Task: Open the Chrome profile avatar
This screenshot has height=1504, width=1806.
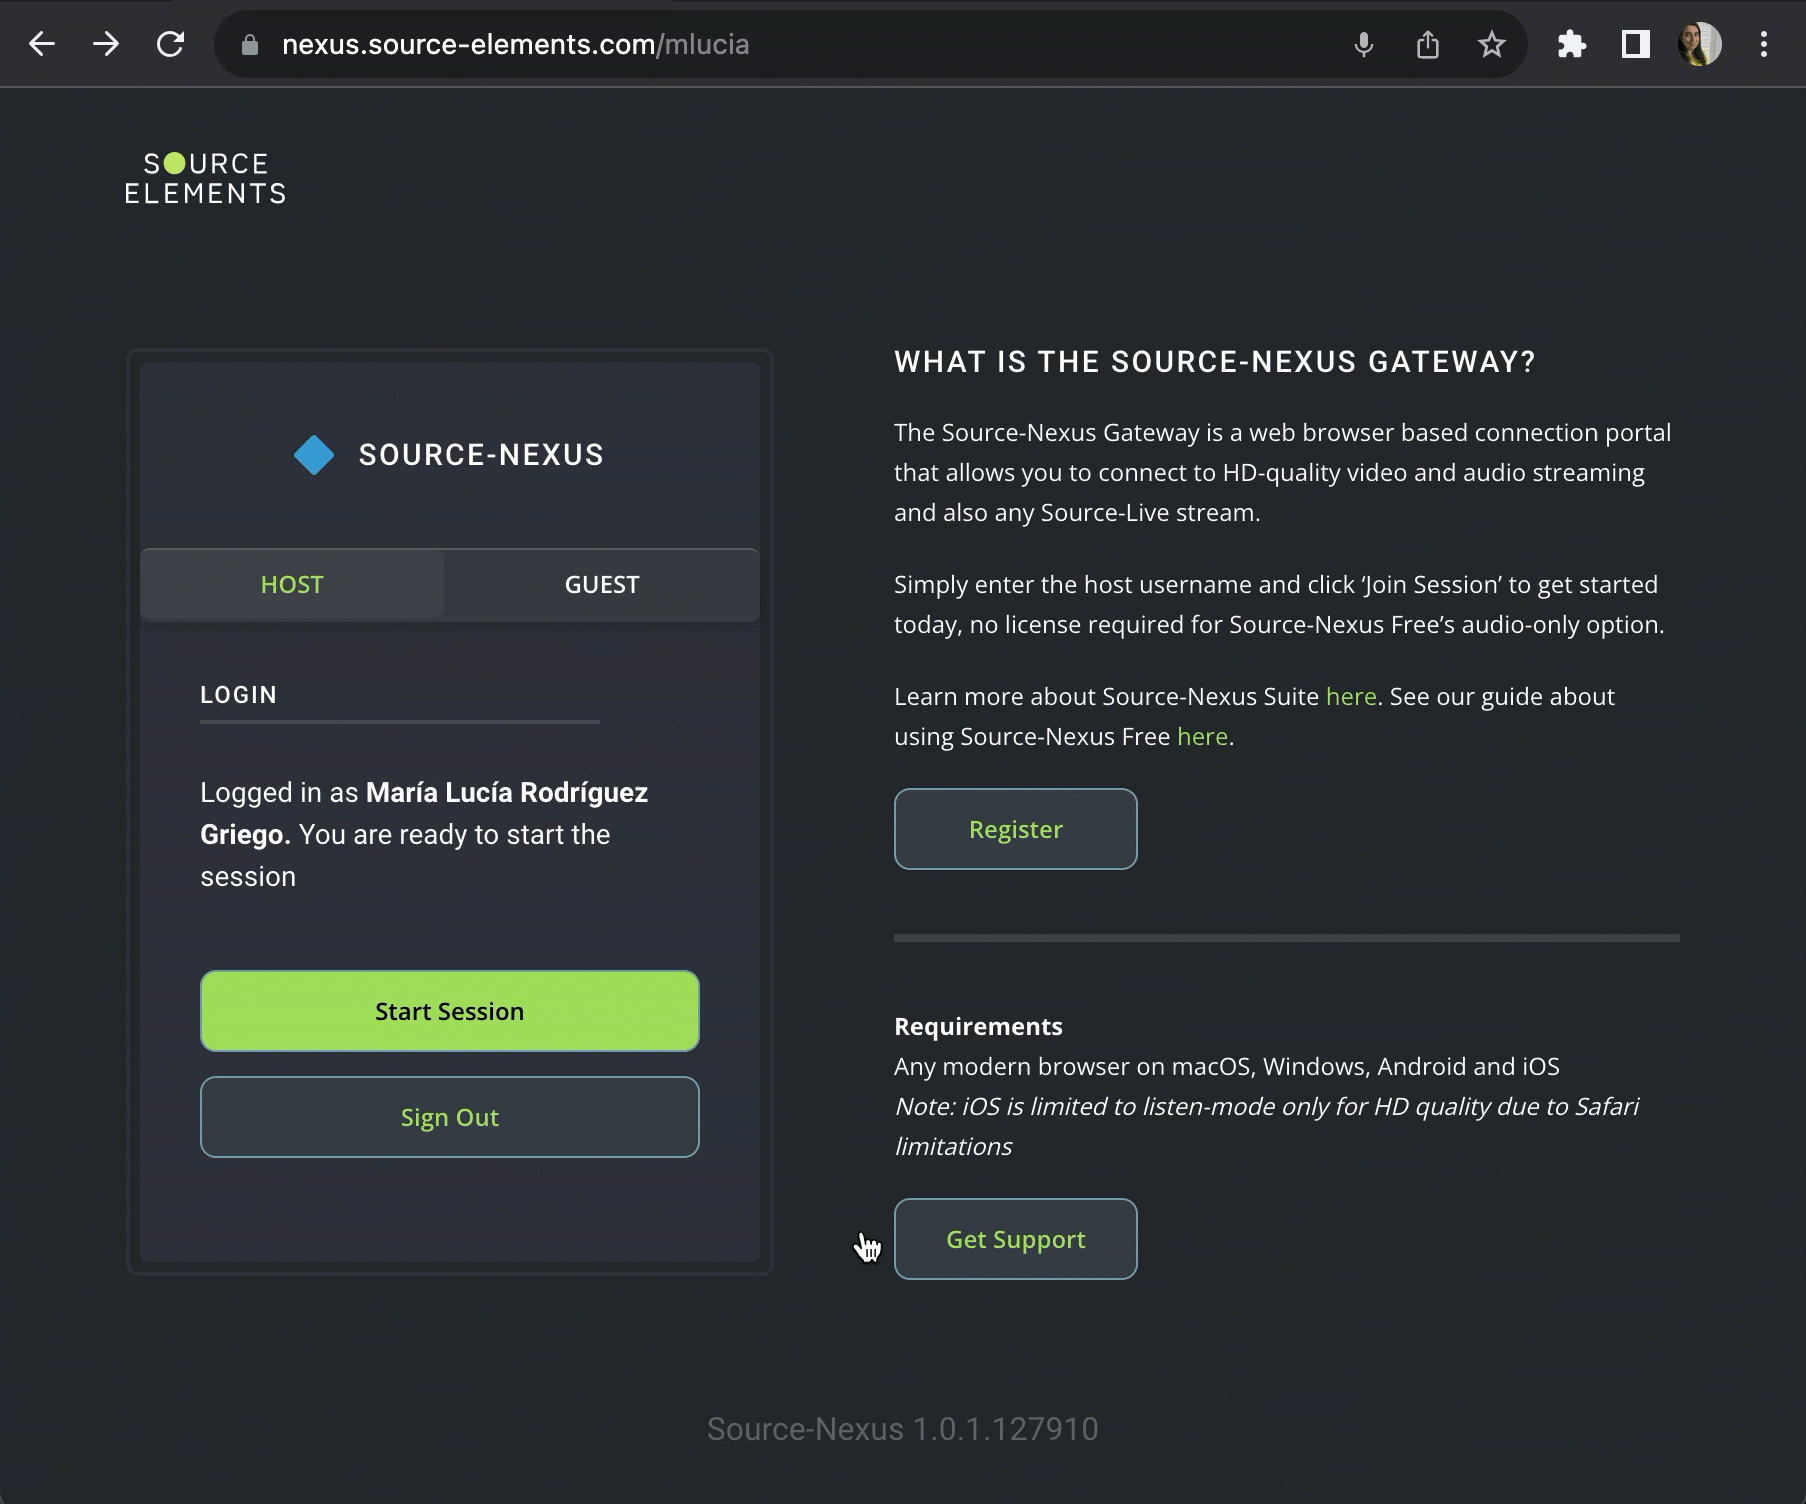Action: click(1699, 45)
